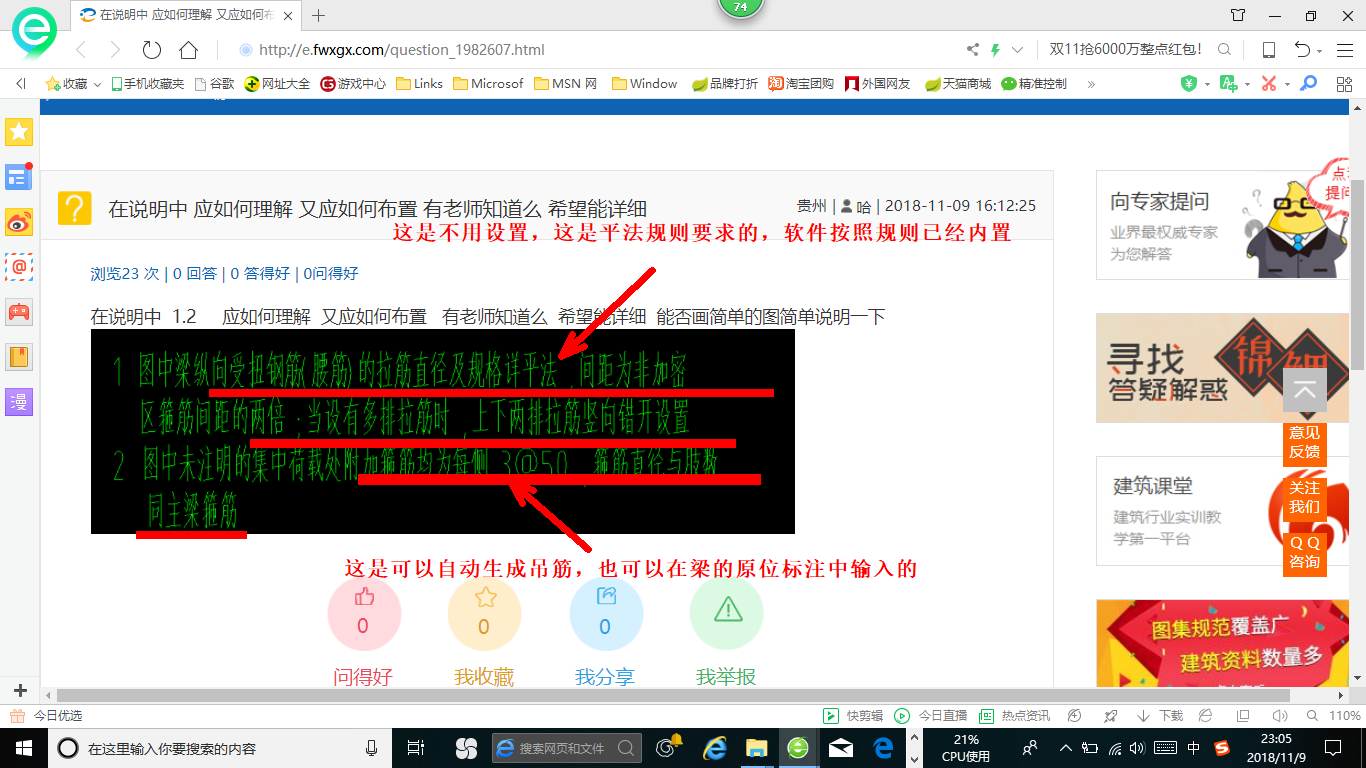The width and height of the screenshot is (1366, 768).
Task: Click the 我收藏 star button
Action: click(484, 614)
